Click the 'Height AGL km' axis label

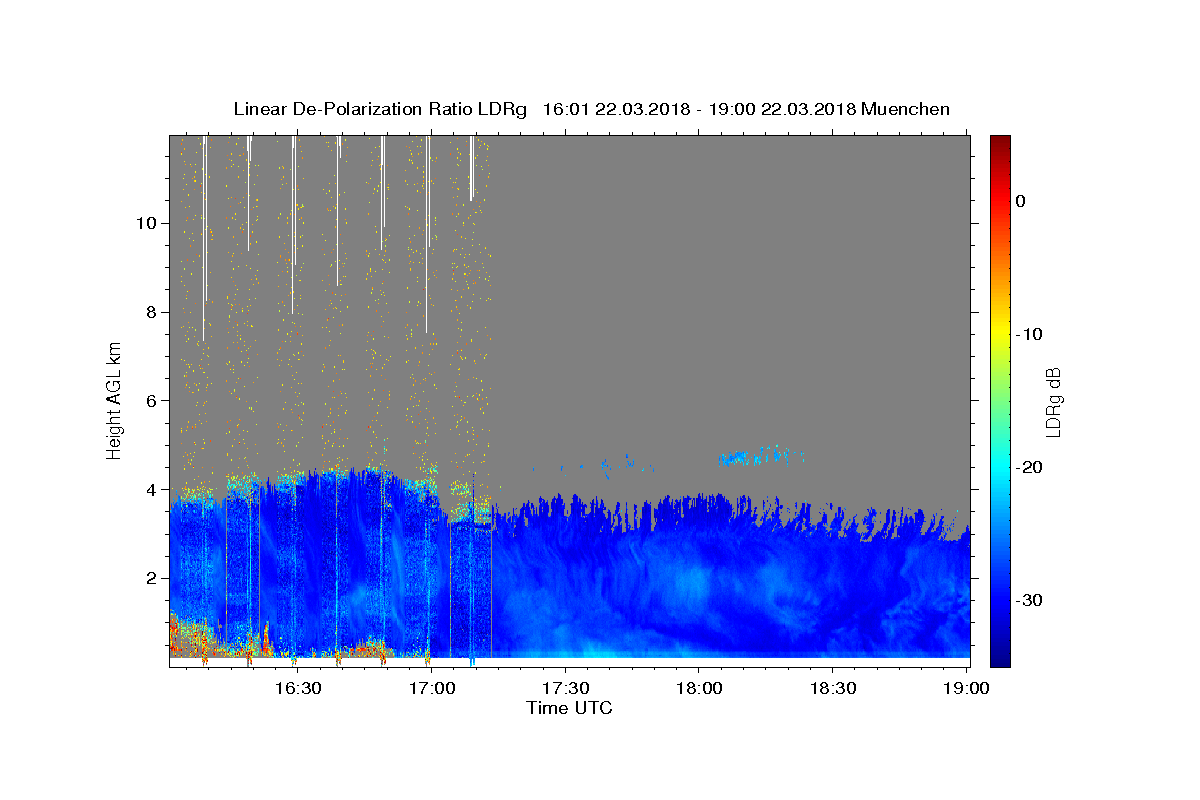[x=115, y=399]
